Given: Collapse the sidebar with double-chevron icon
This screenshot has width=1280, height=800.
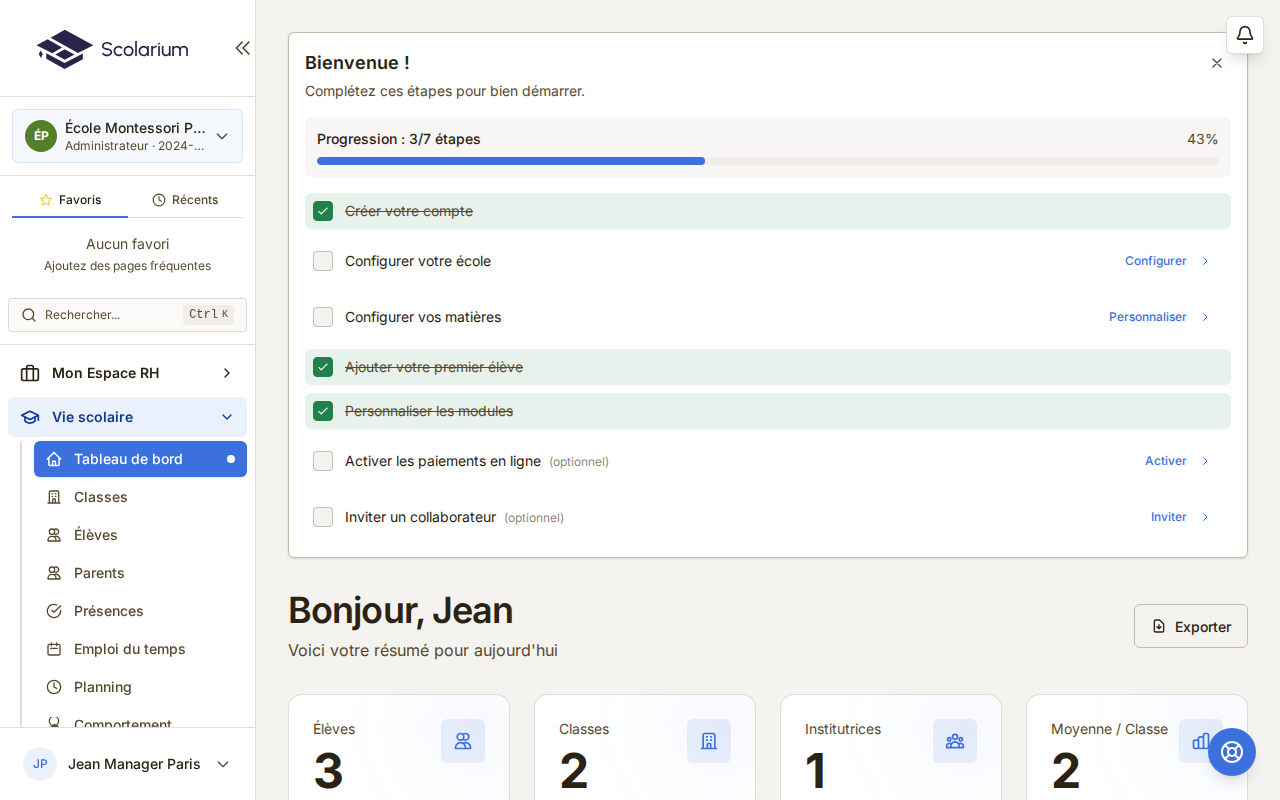Looking at the screenshot, I should pos(242,48).
